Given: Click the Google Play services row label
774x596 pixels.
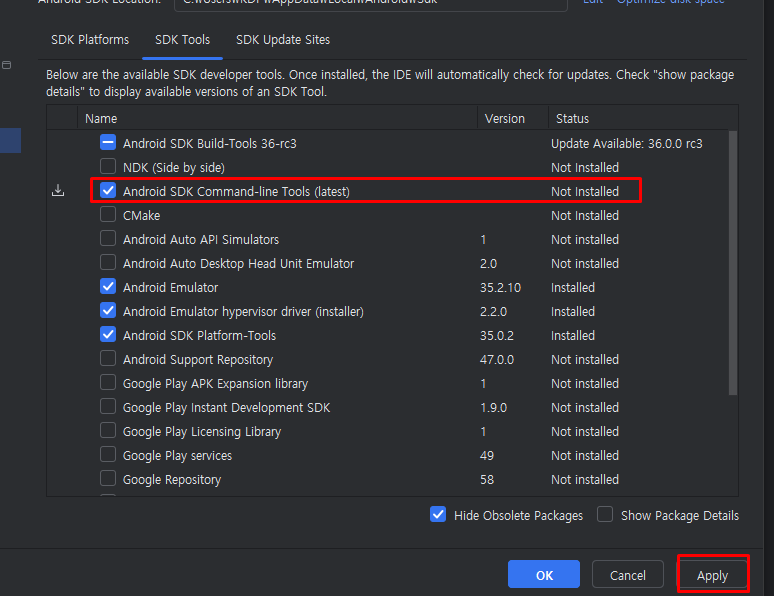Looking at the screenshot, I should [x=177, y=455].
